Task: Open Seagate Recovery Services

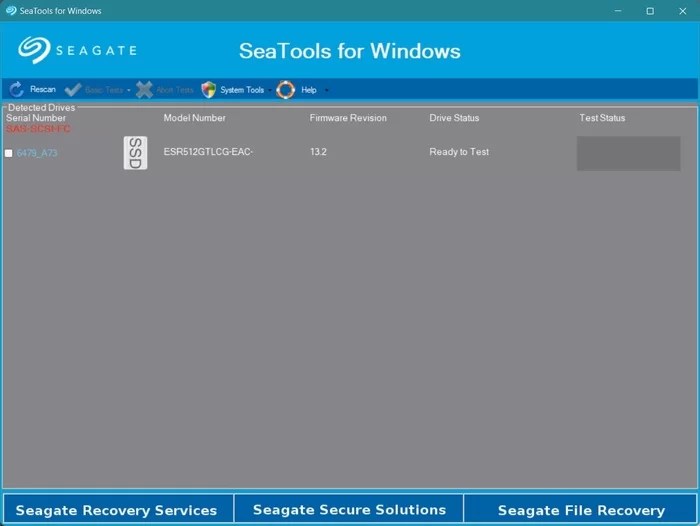Action: pos(118,509)
